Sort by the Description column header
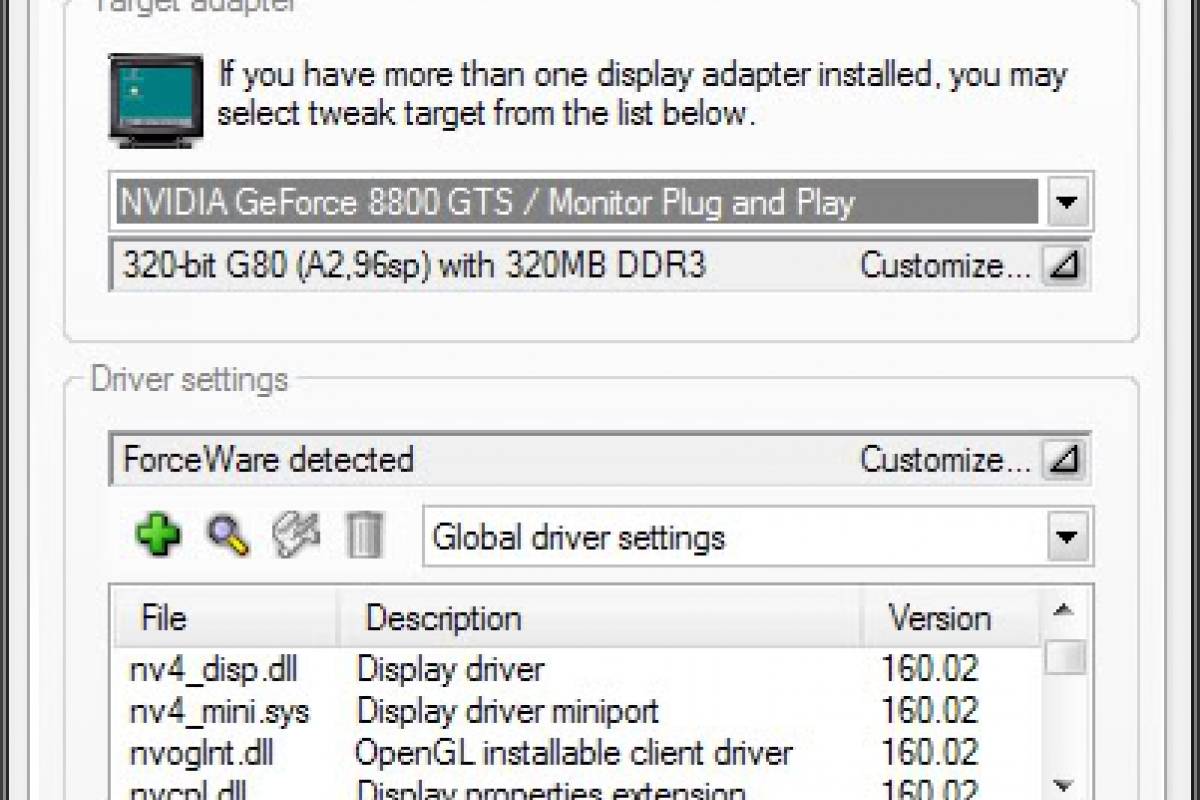Viewport: 1200px width, 800px height. [443, 618]
